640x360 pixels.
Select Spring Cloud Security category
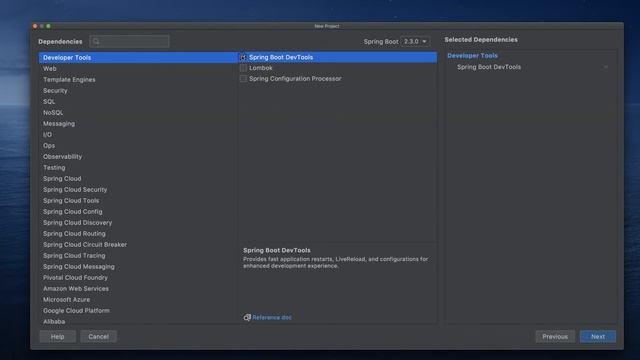coord(138,190)
